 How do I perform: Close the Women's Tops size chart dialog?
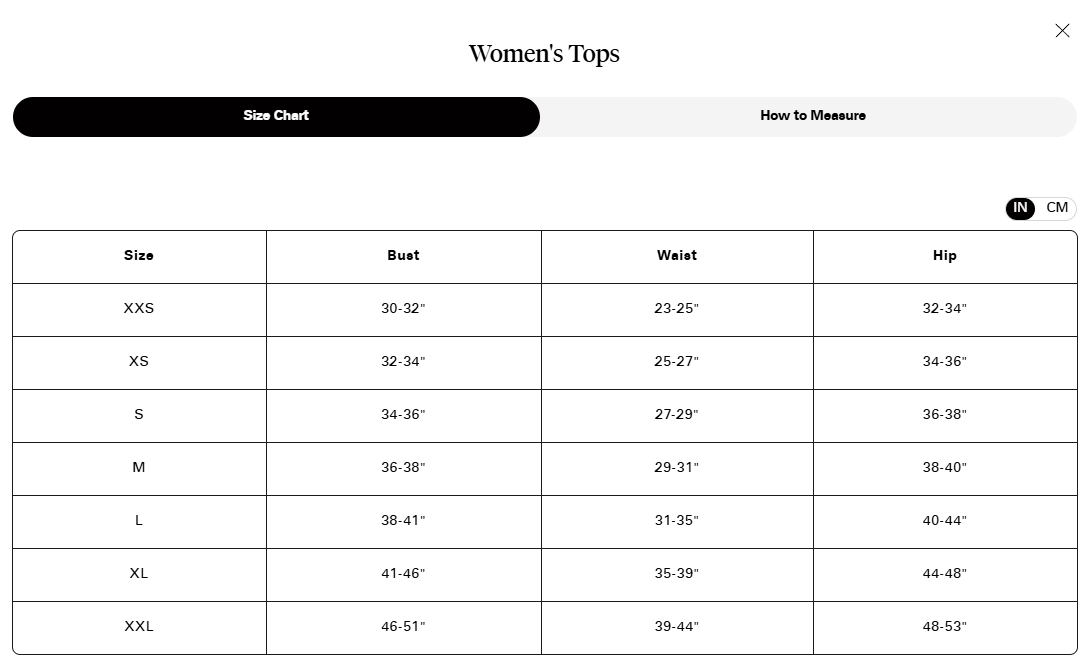(x=1062, y=31)
